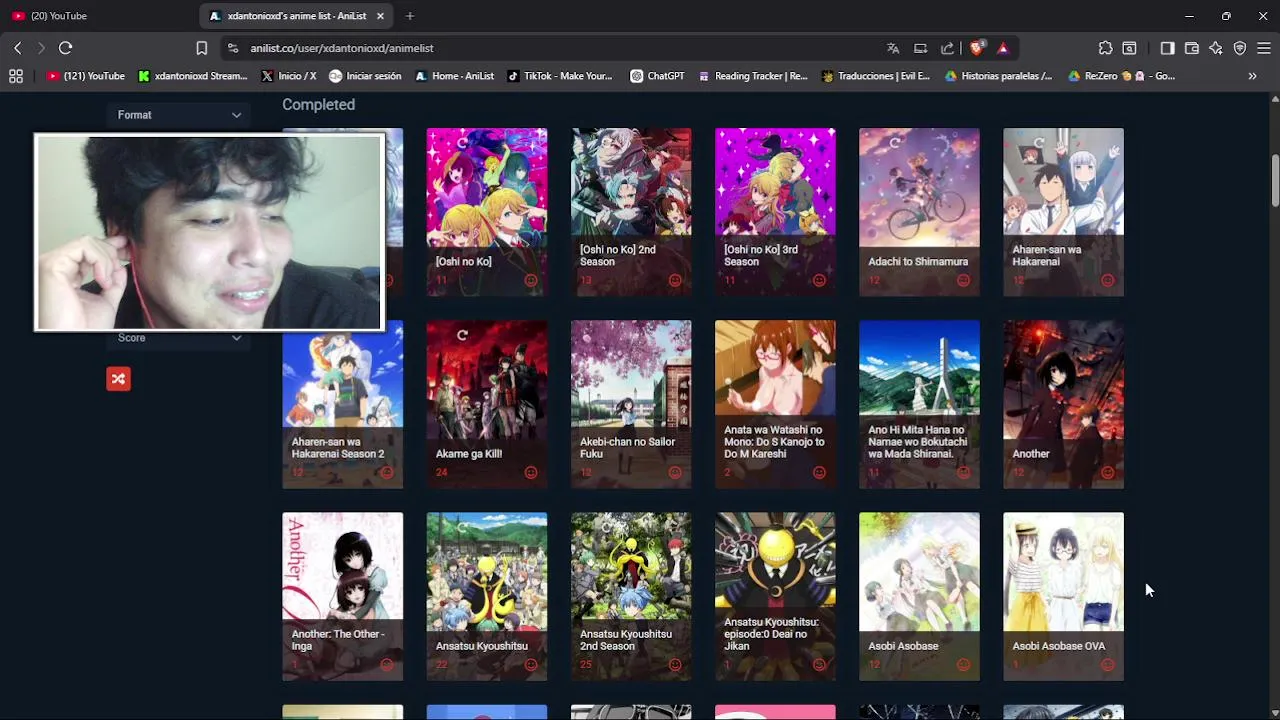Viewport: 1280px width, 720px height.
Task: Open the xdantonioxd Stream bookmark
Action: click(192, 76)
